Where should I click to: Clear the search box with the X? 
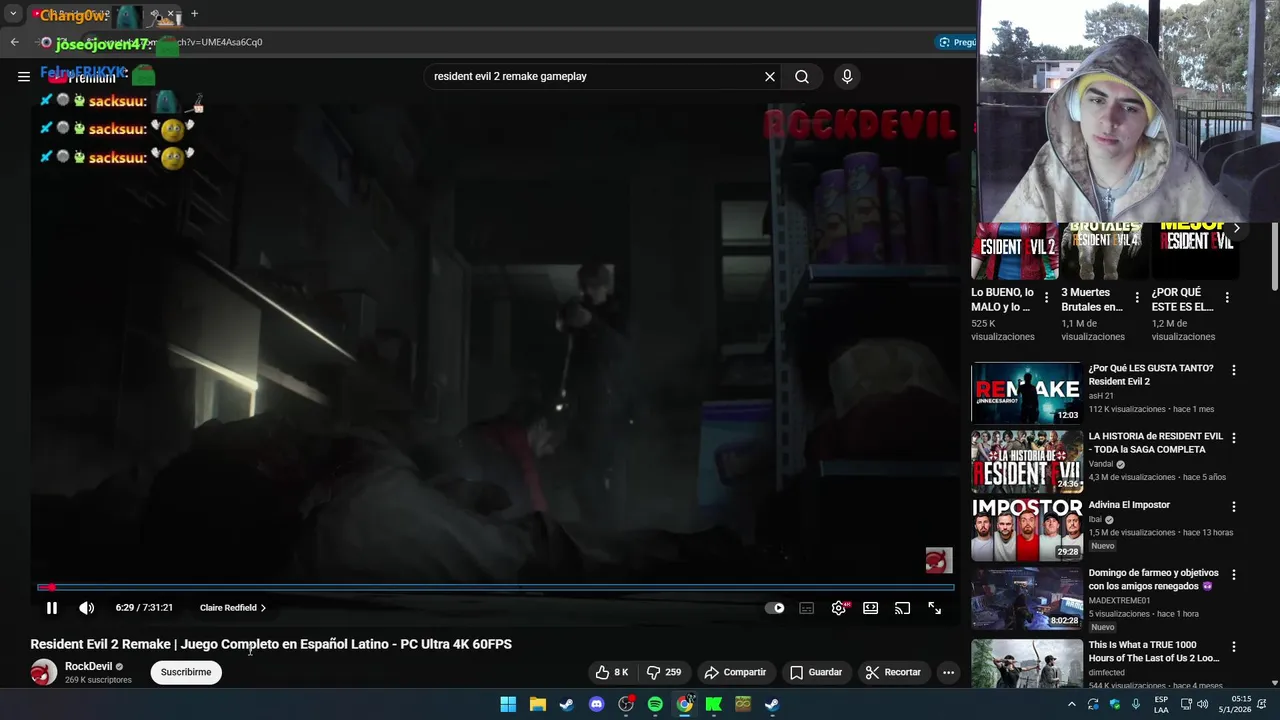(x=770, y=76)
